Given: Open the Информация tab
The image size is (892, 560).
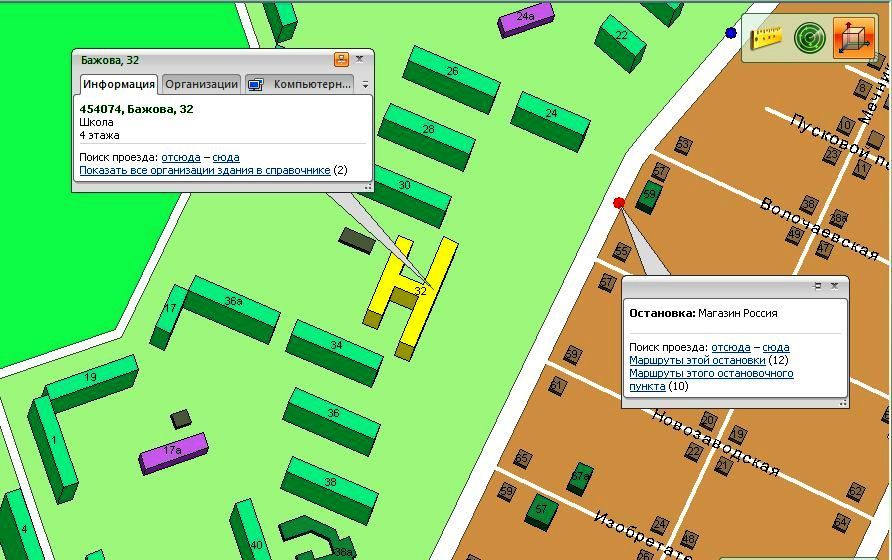Looking at the screenshot, I should (x=118, y=84).
